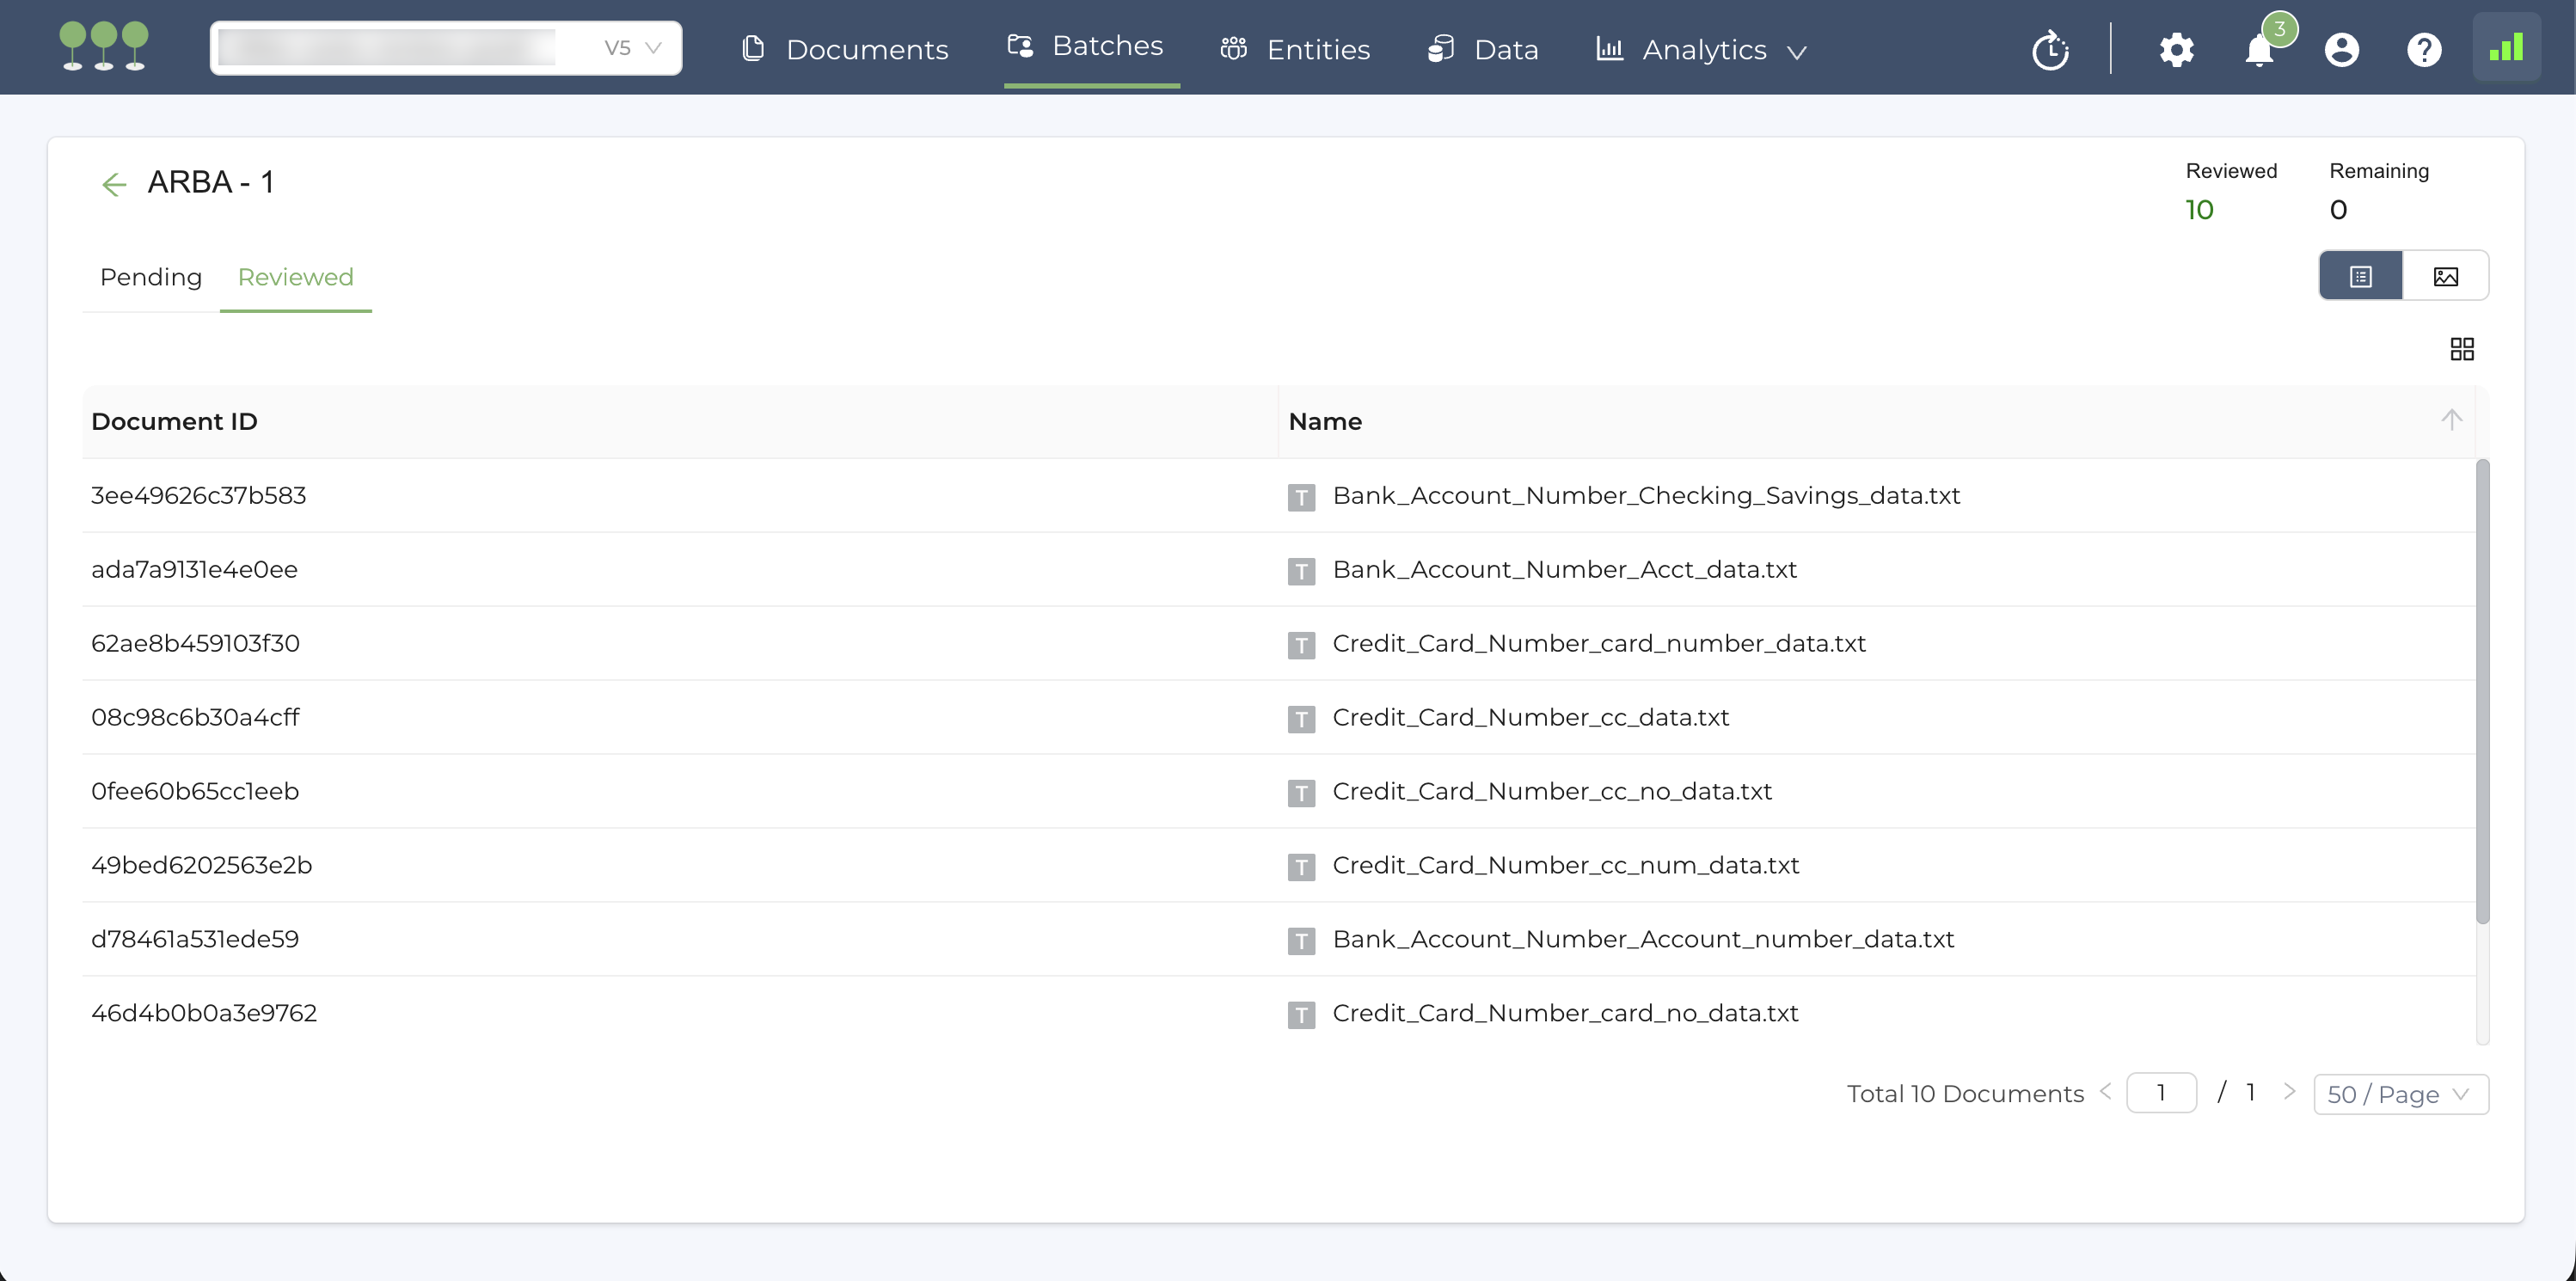Go to next page arrow
The height and width of the screenshot is (1281, 2576).
point(2289,1092)
